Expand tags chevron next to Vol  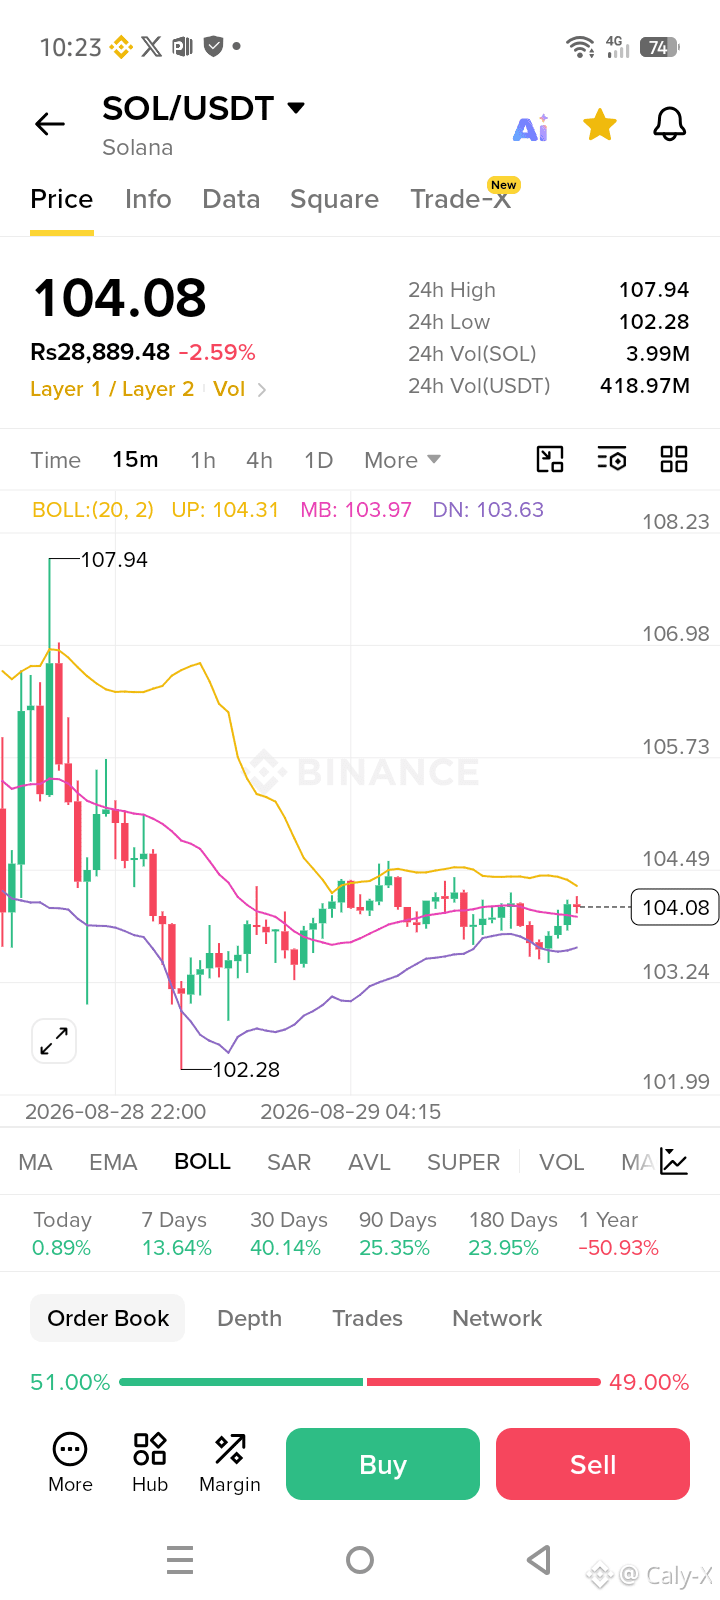(262, 390)
